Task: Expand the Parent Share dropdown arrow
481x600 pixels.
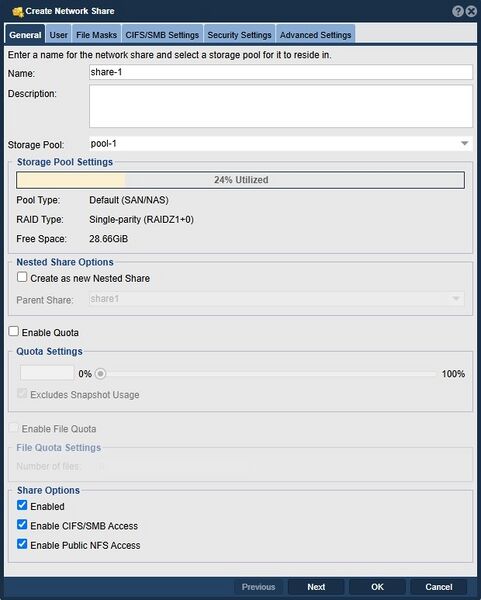Action: [x=456, y=299]
